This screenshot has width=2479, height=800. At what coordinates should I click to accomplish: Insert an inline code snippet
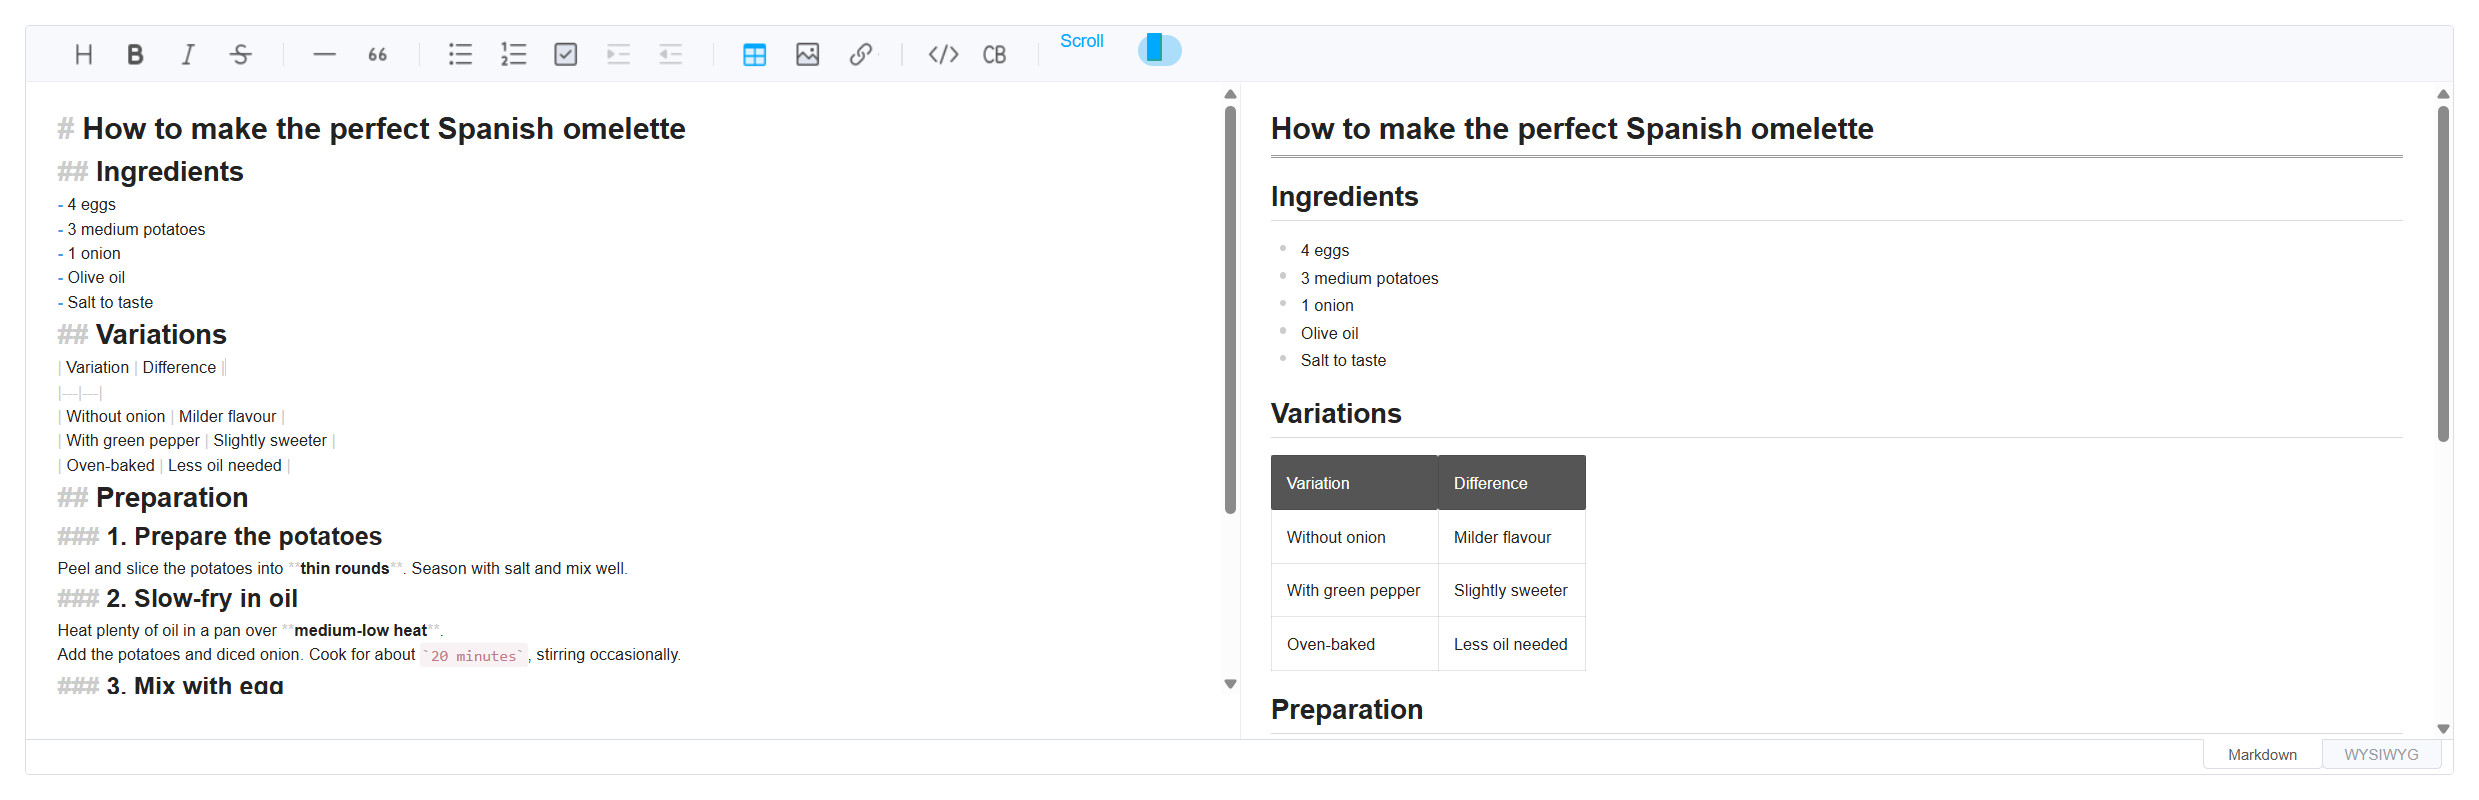[x=941, y=54]
